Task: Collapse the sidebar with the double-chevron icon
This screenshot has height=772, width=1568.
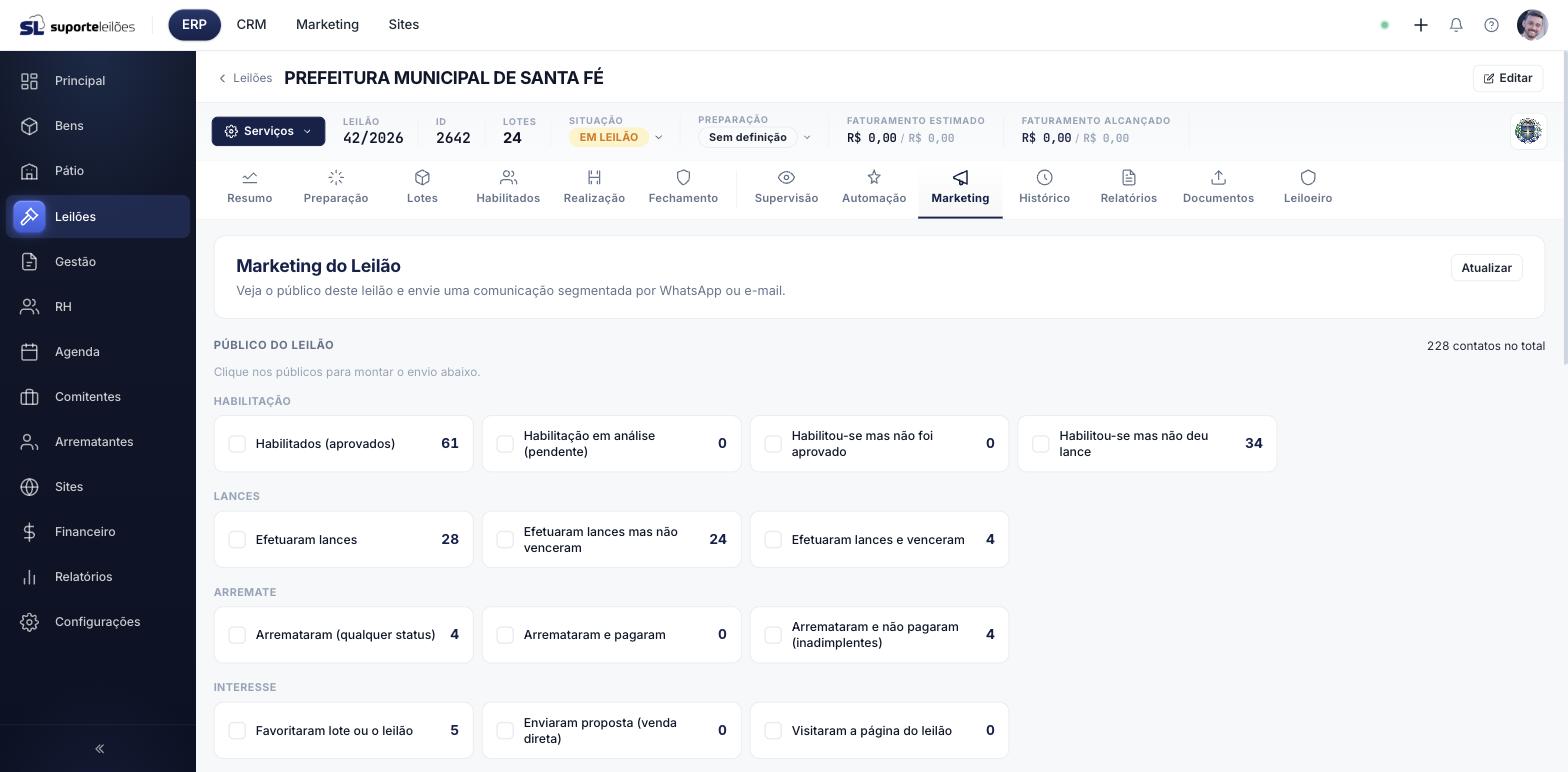Action: click(99, 749)
